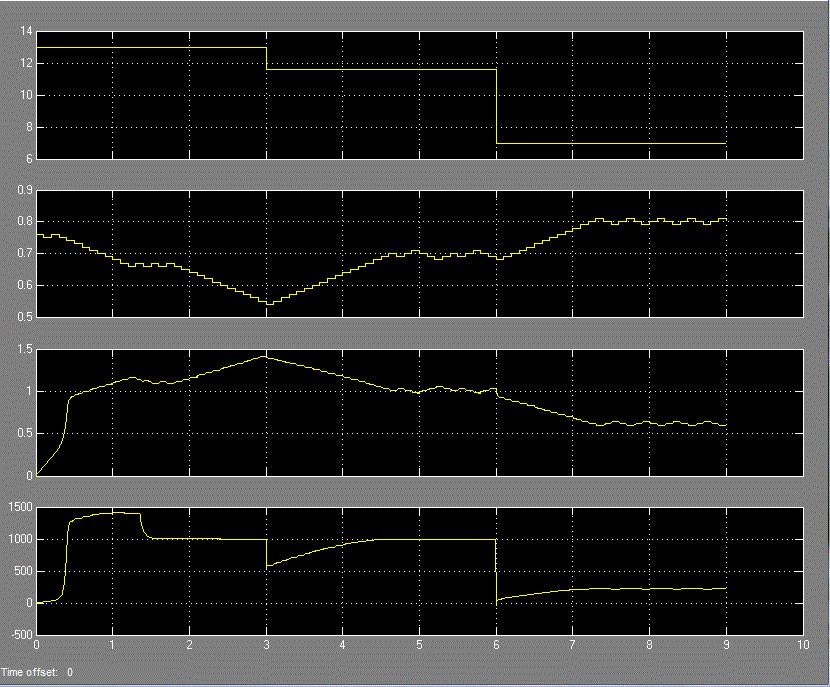Click the "4" time-axis tick label
The height and width of the screenshot is (687, 830).
(342, 645)
